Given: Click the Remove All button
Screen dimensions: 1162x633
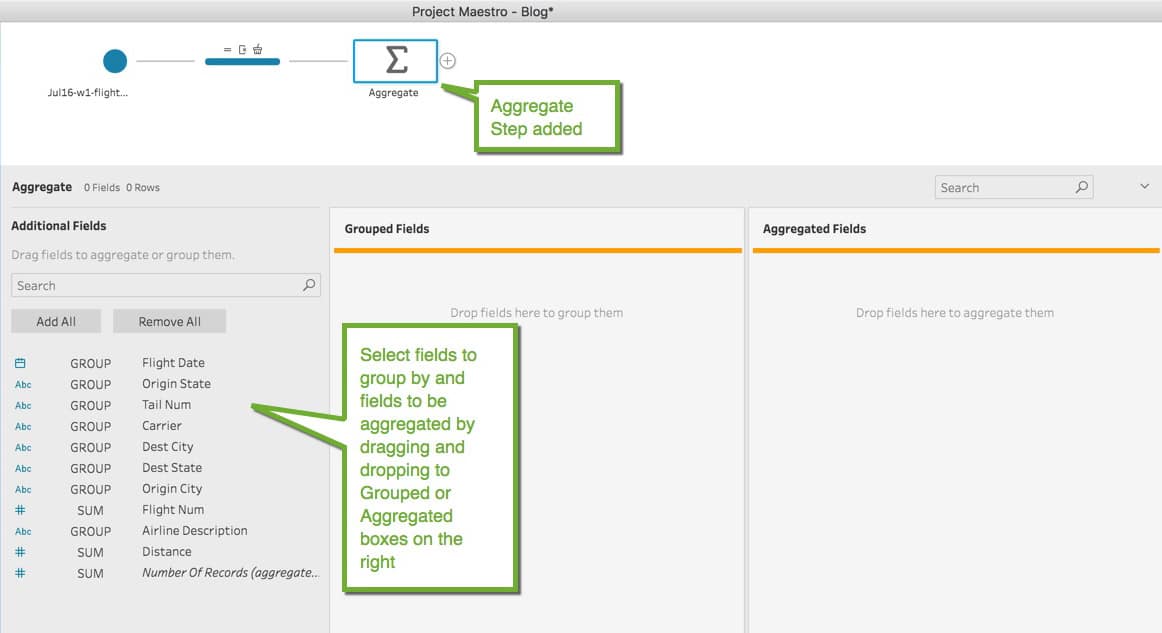Looking at the screenshot, I should (x=170, y=321).
